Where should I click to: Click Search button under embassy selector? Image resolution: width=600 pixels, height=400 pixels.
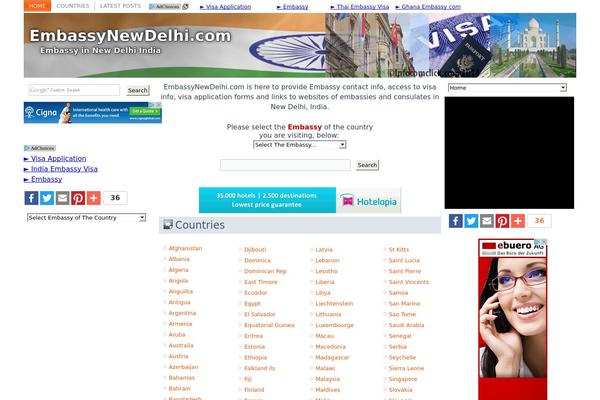[x=367, y=165]
